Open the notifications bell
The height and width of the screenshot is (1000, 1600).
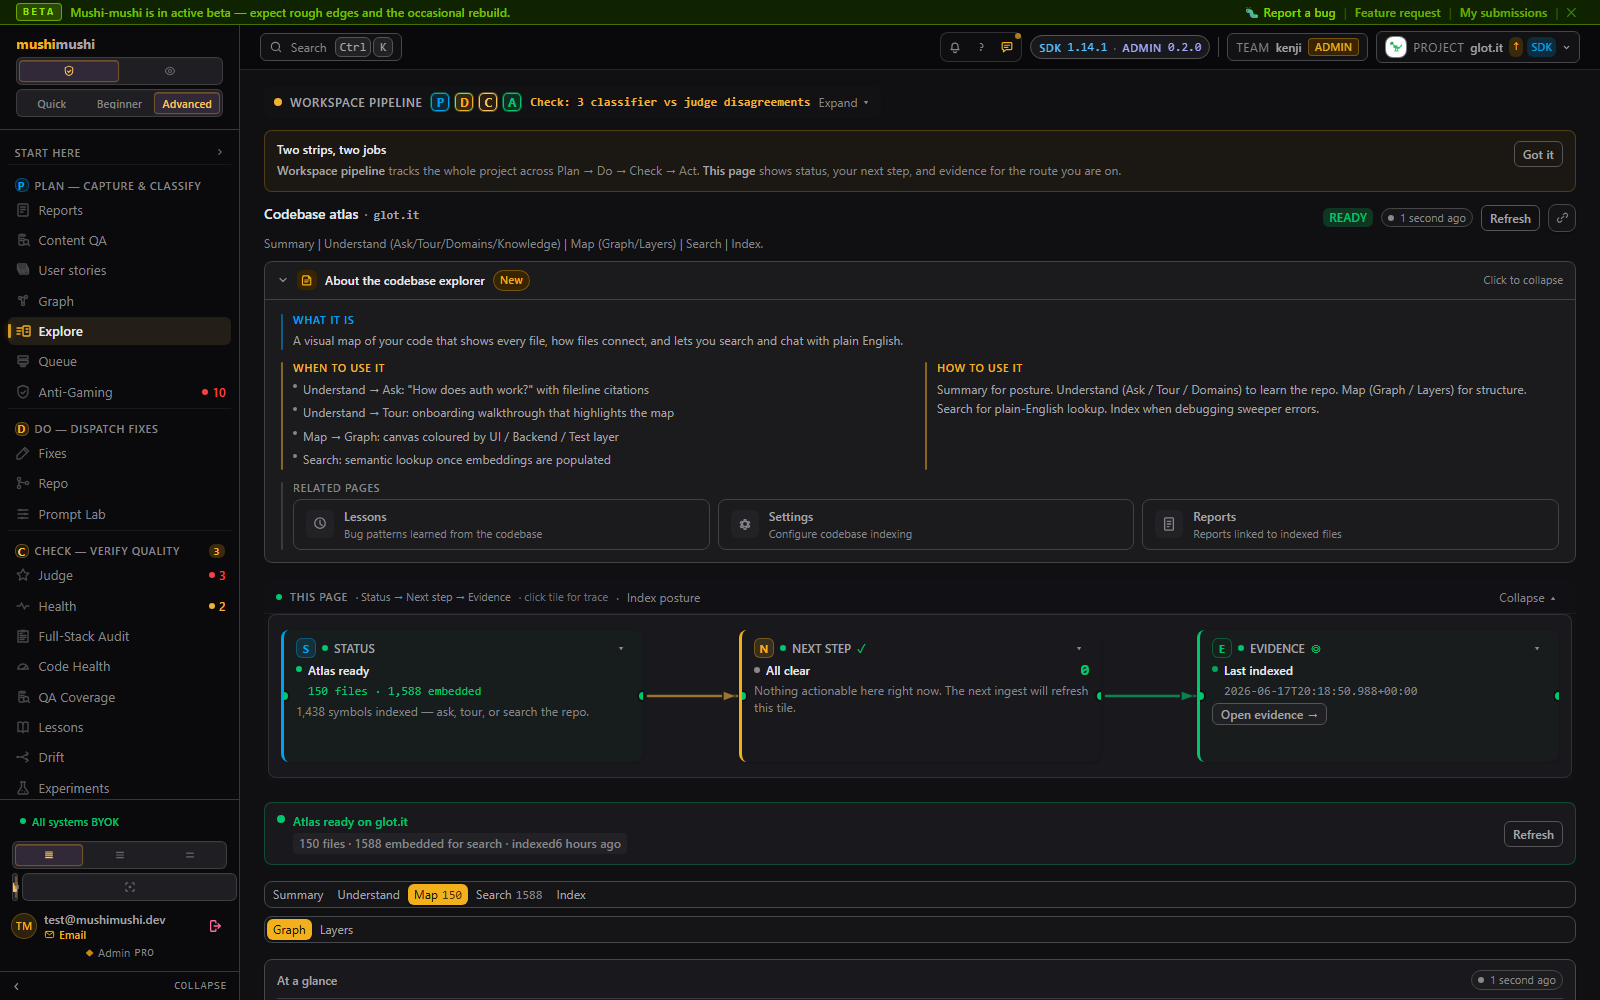955,47
